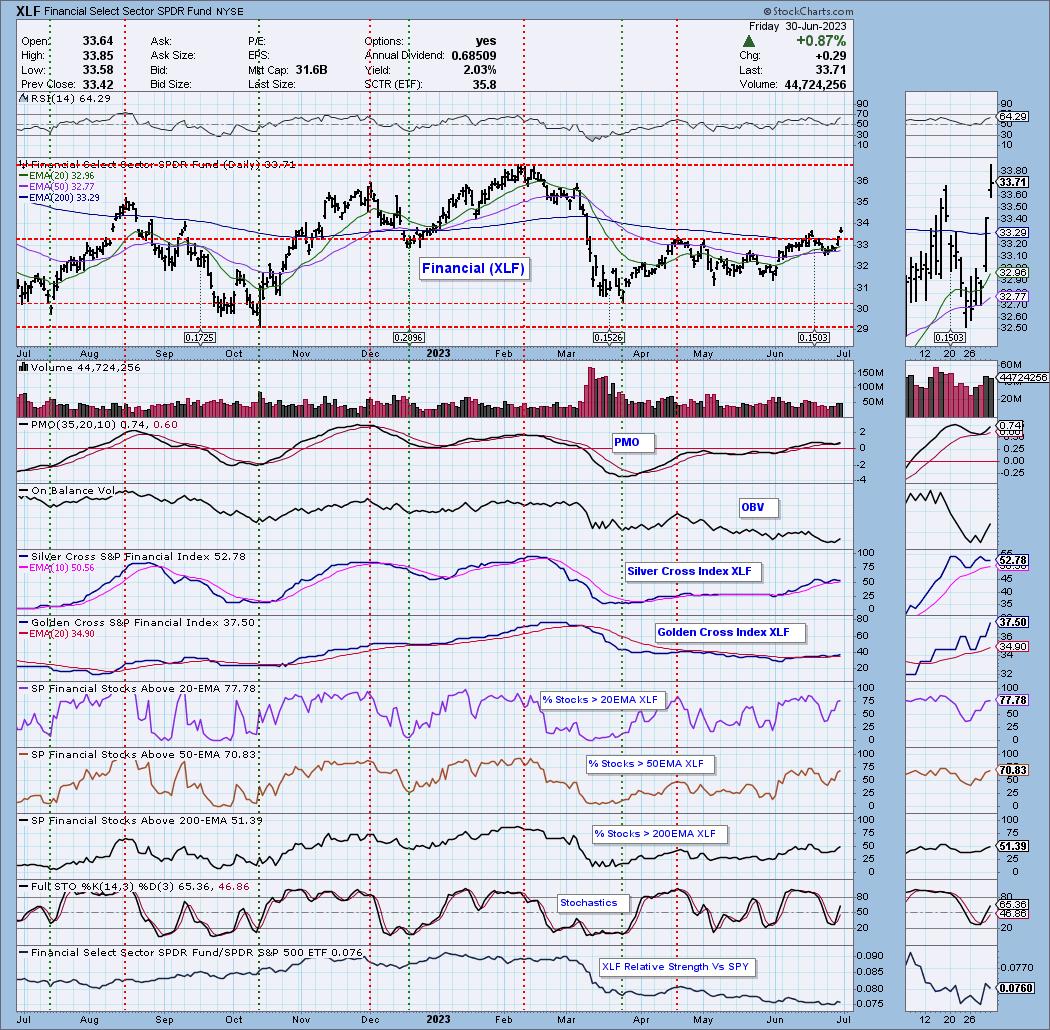Click the 70.83 value tag in zoom panel
The height and width of the screenshot is (1030, 1050).
[x=1012, y=770]
